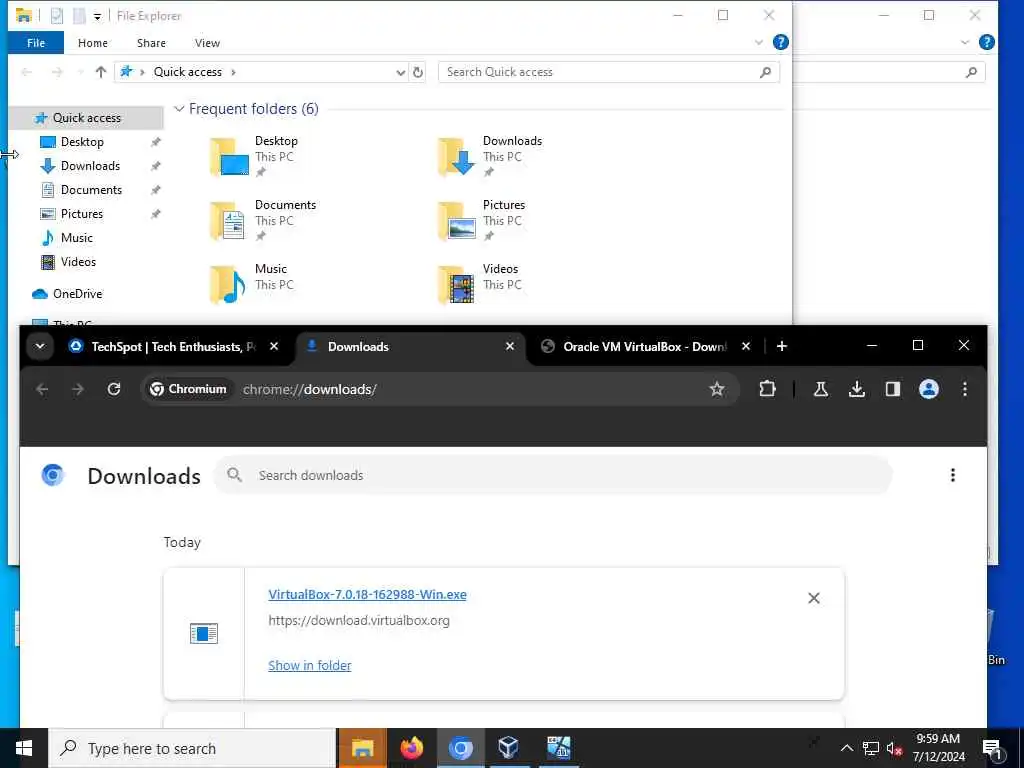
Task: Open the Share ribbon tab
Action: (151, 43)
